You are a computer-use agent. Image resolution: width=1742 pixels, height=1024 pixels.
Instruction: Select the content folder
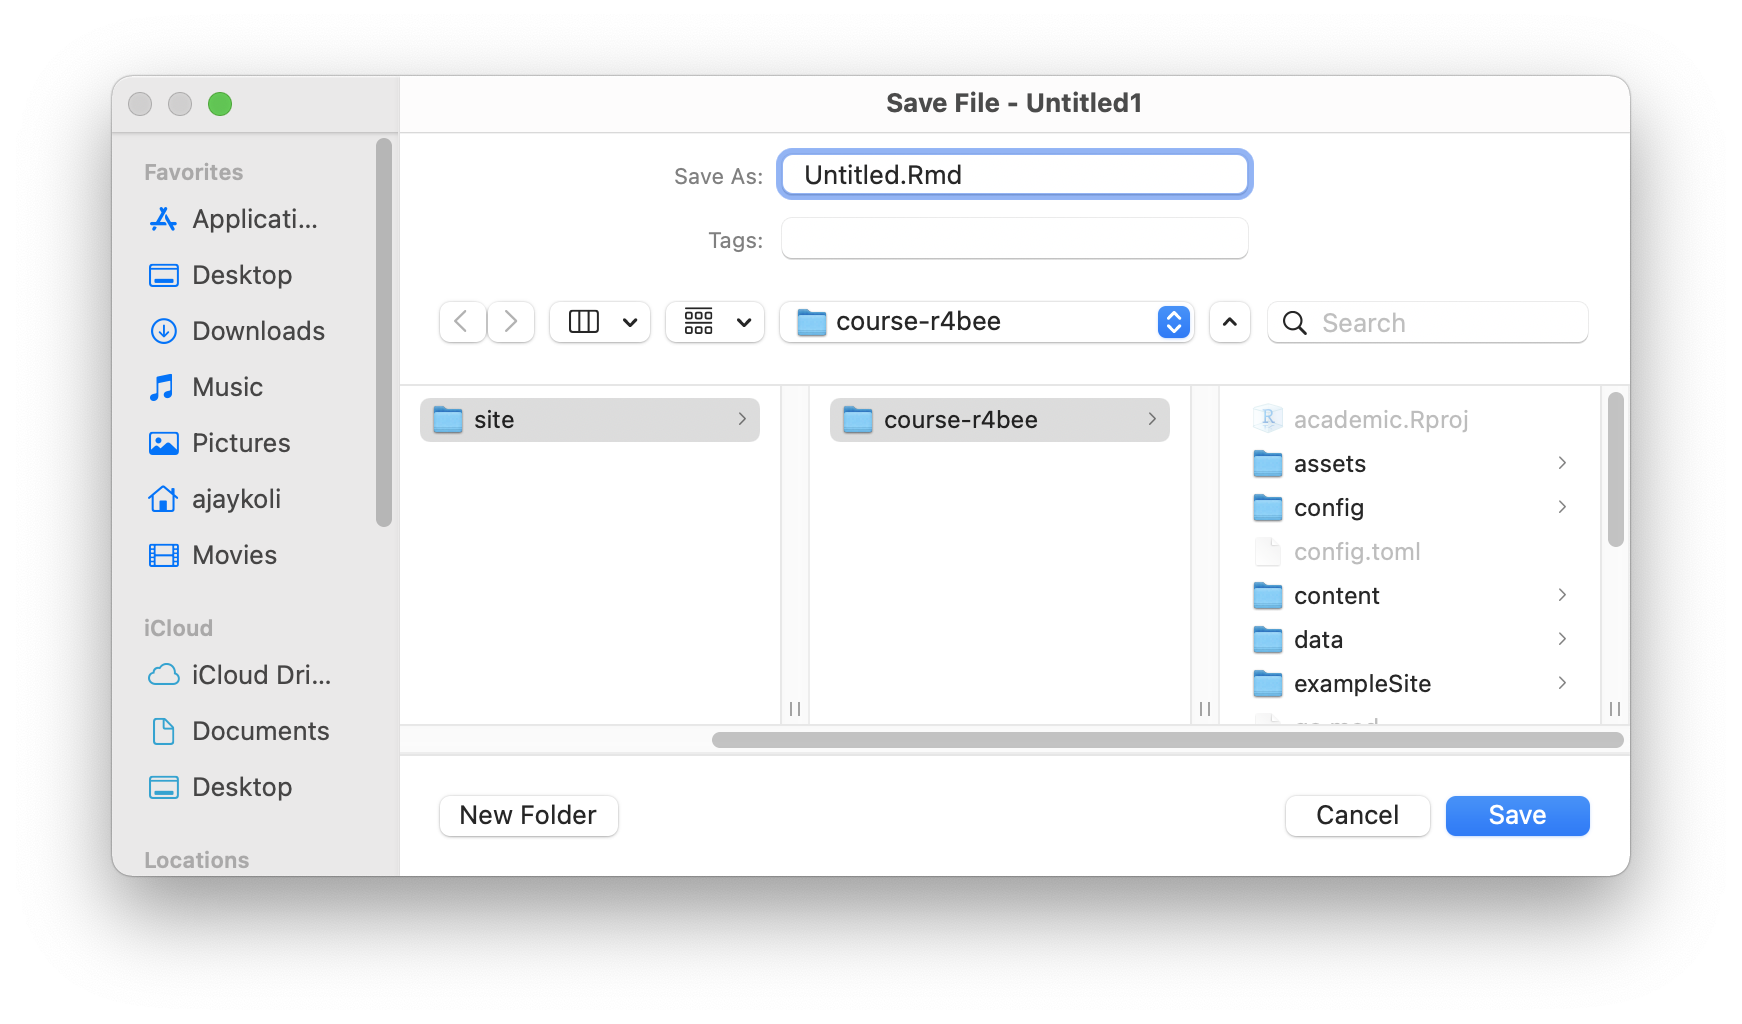(1410, 596)
